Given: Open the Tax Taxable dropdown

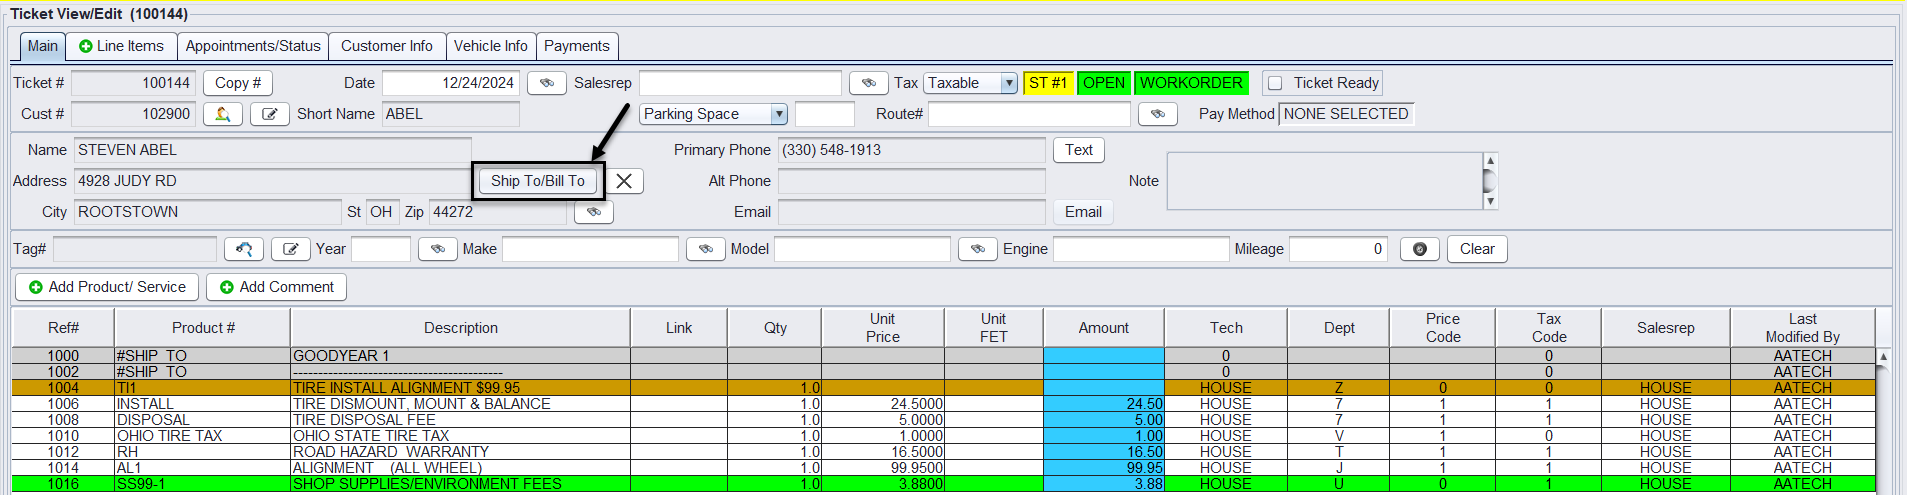Looking at the screenshot, I should pos(1009,83).
